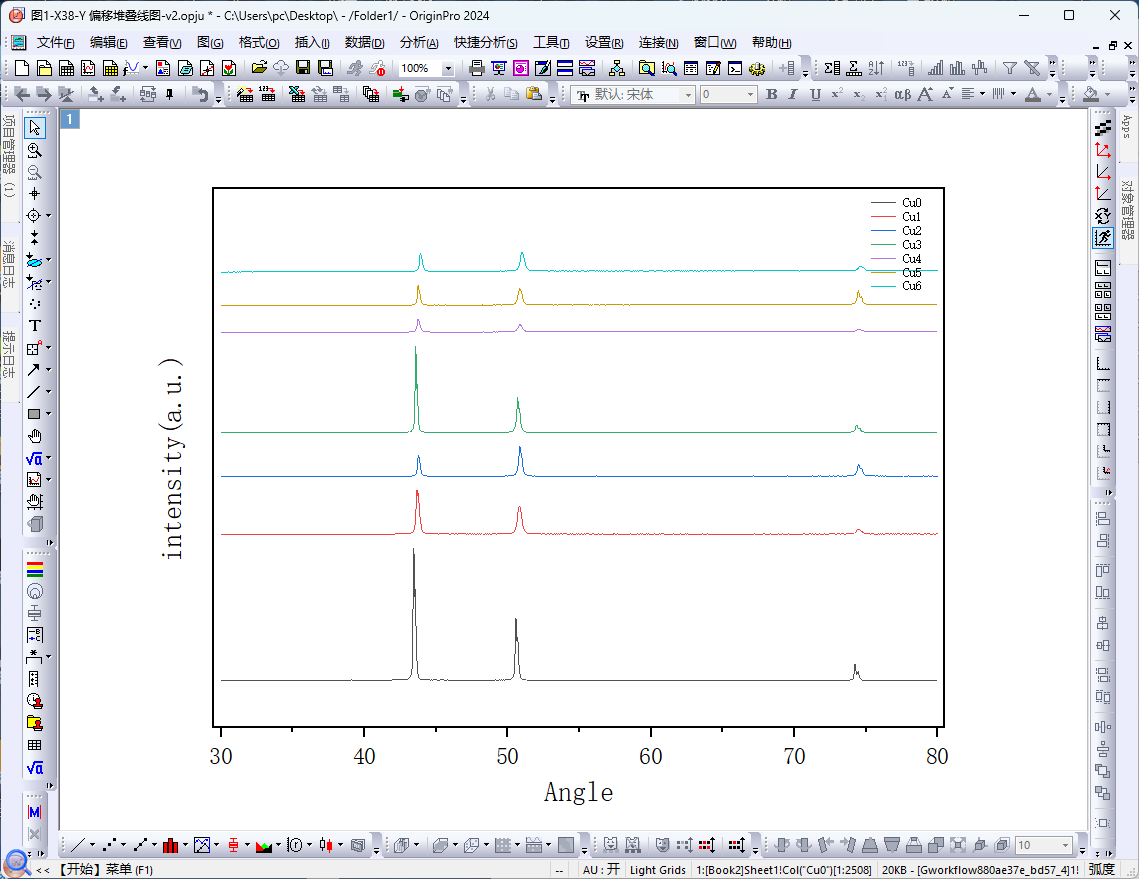Screen dimensions: 1139x879
Task: Click the Add Filter funnel icon
Action: point(1010,68)
